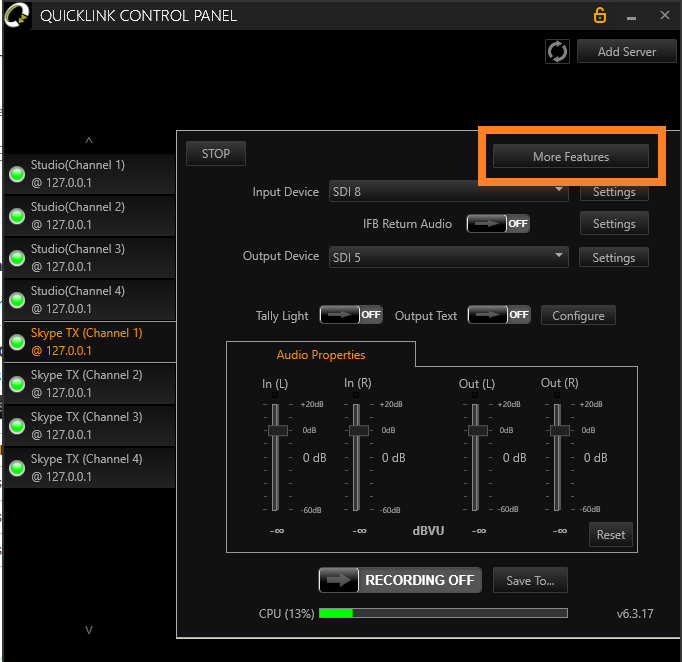683x662 pixels.
Task: Minimize the Quicklink Control Panel window
Action: pos(631,17)
